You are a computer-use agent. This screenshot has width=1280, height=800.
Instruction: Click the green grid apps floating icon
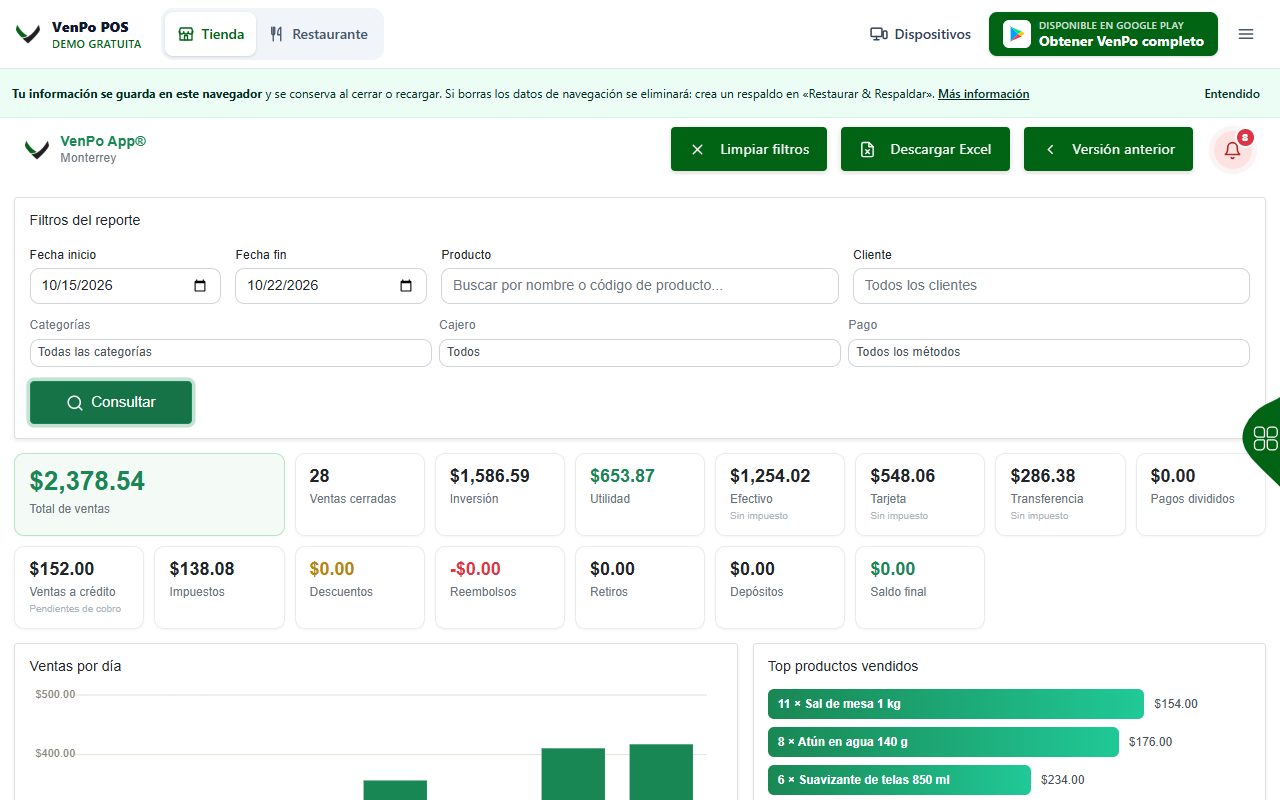[1265, 438]
